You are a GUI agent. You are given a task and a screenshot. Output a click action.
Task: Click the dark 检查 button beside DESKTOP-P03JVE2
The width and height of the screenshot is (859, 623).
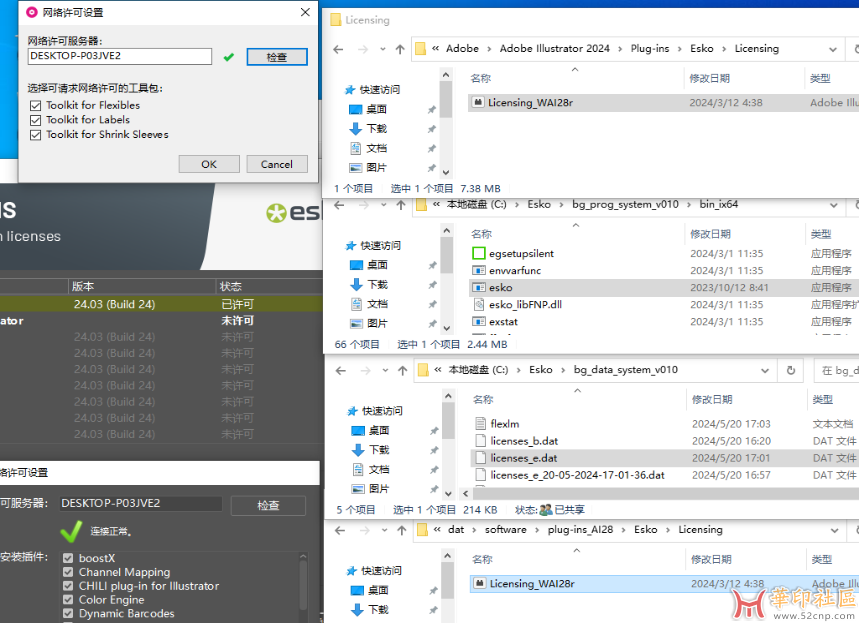[x=268, y=505]
